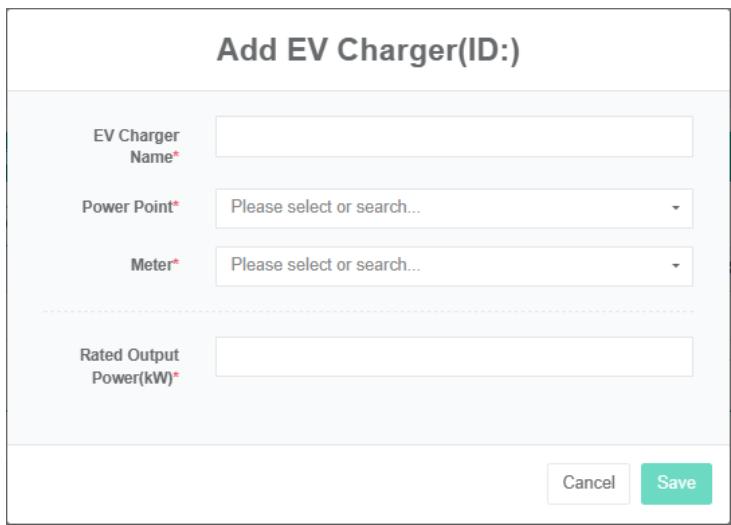Viewport: 731px width, 525px height.
Task: Click the dotted divider above Rated Output Power
Action: click(x=367, y=311)
